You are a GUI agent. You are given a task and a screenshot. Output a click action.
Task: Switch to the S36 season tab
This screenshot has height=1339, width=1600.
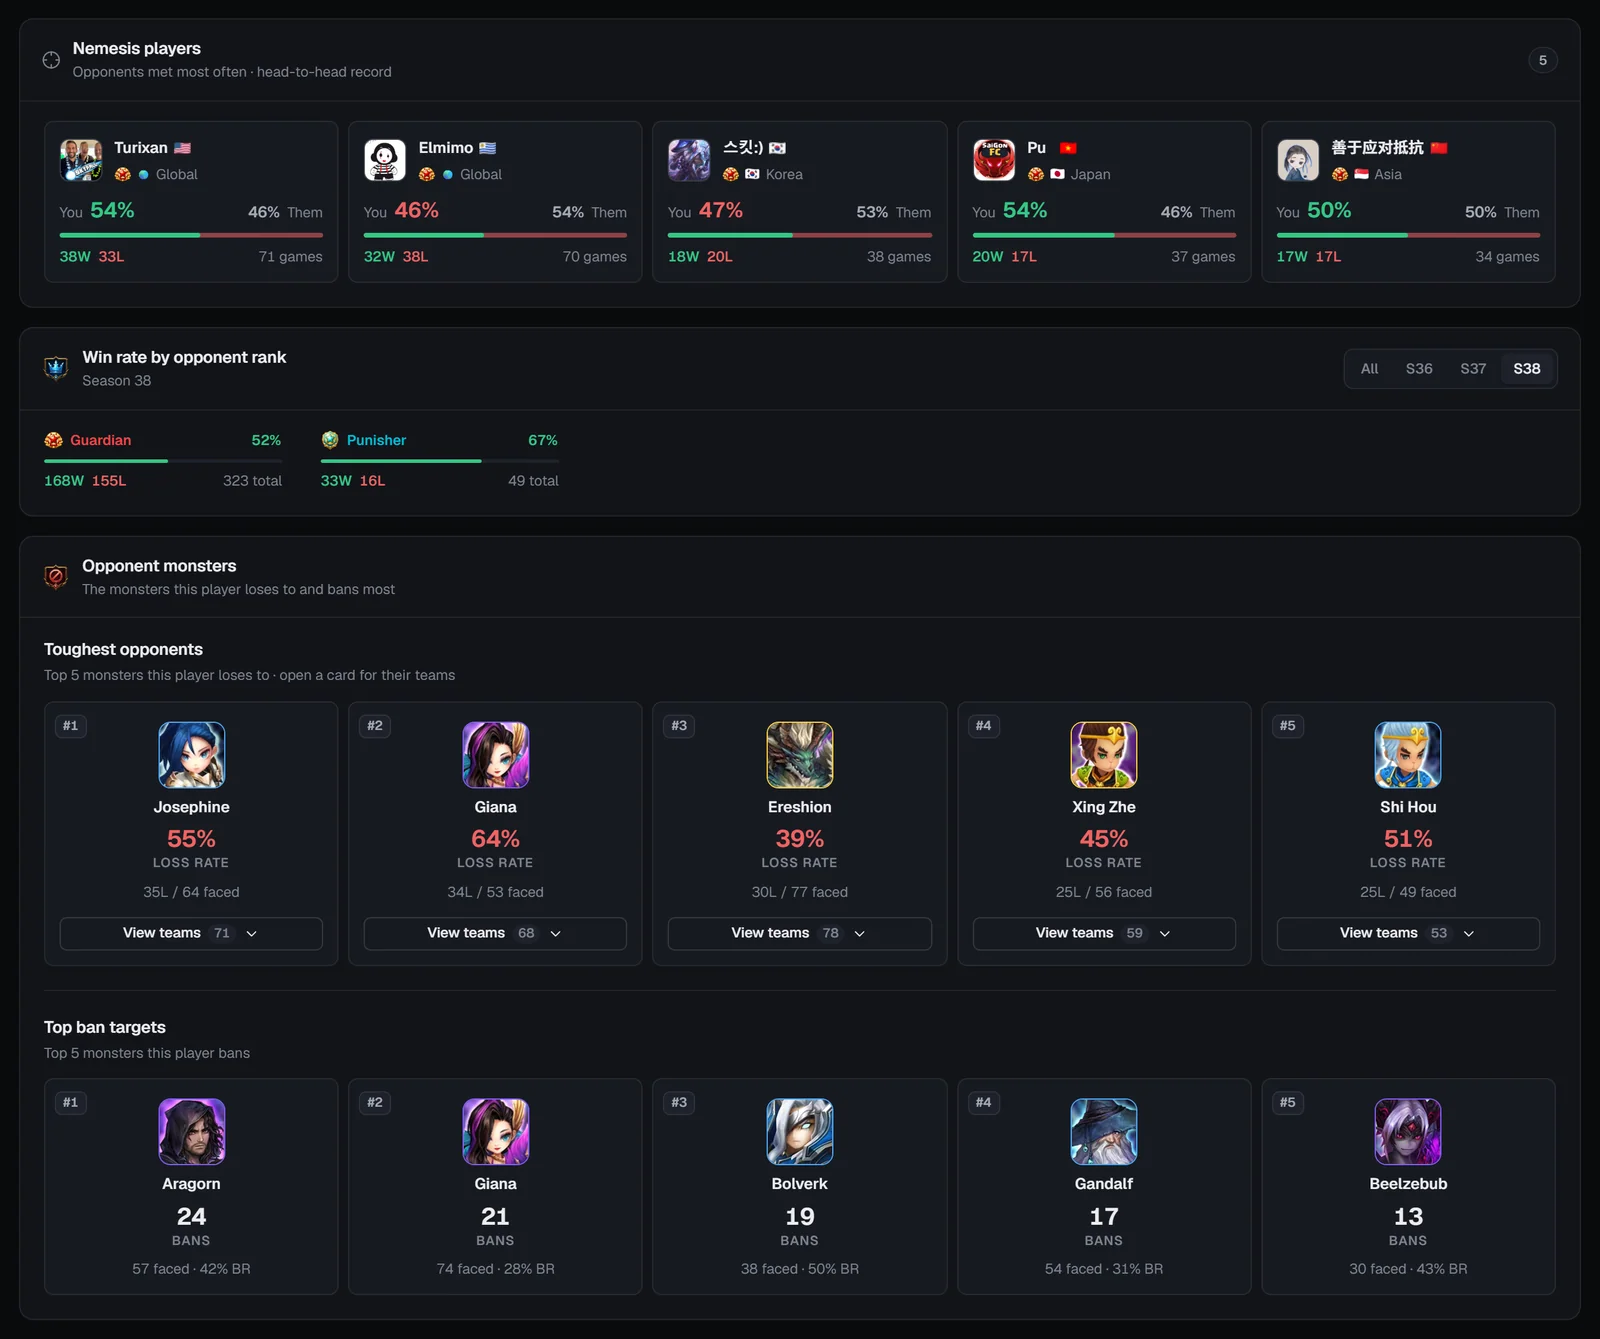click(1419, 369)
